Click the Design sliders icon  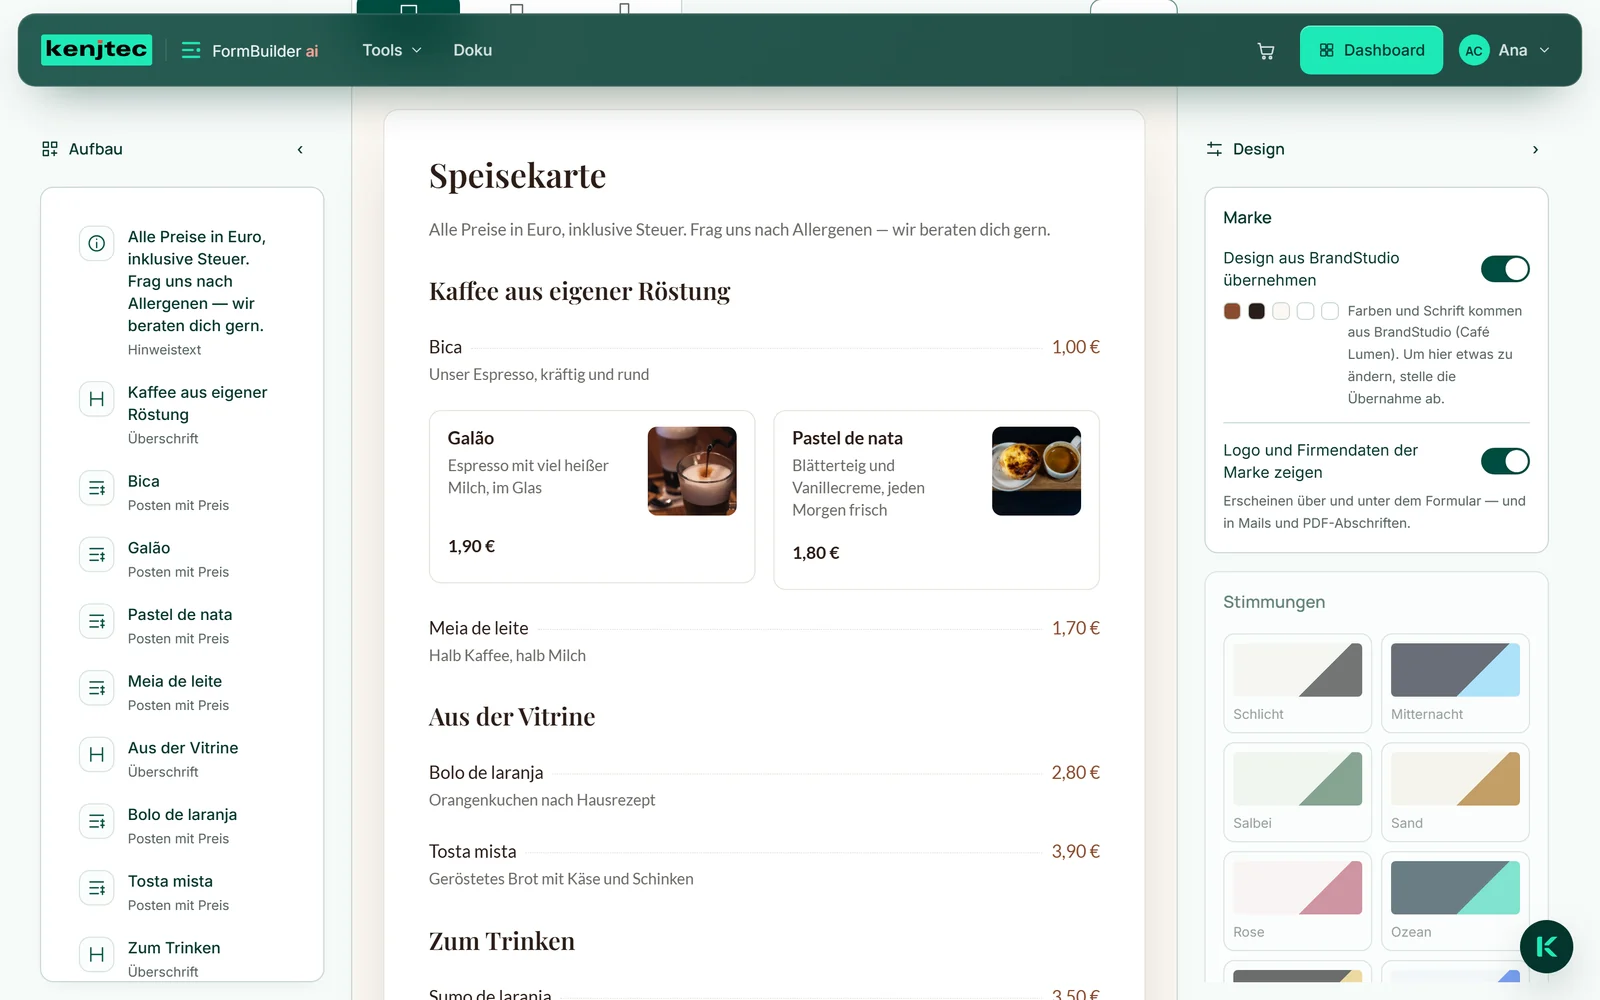coord(1214,149)
